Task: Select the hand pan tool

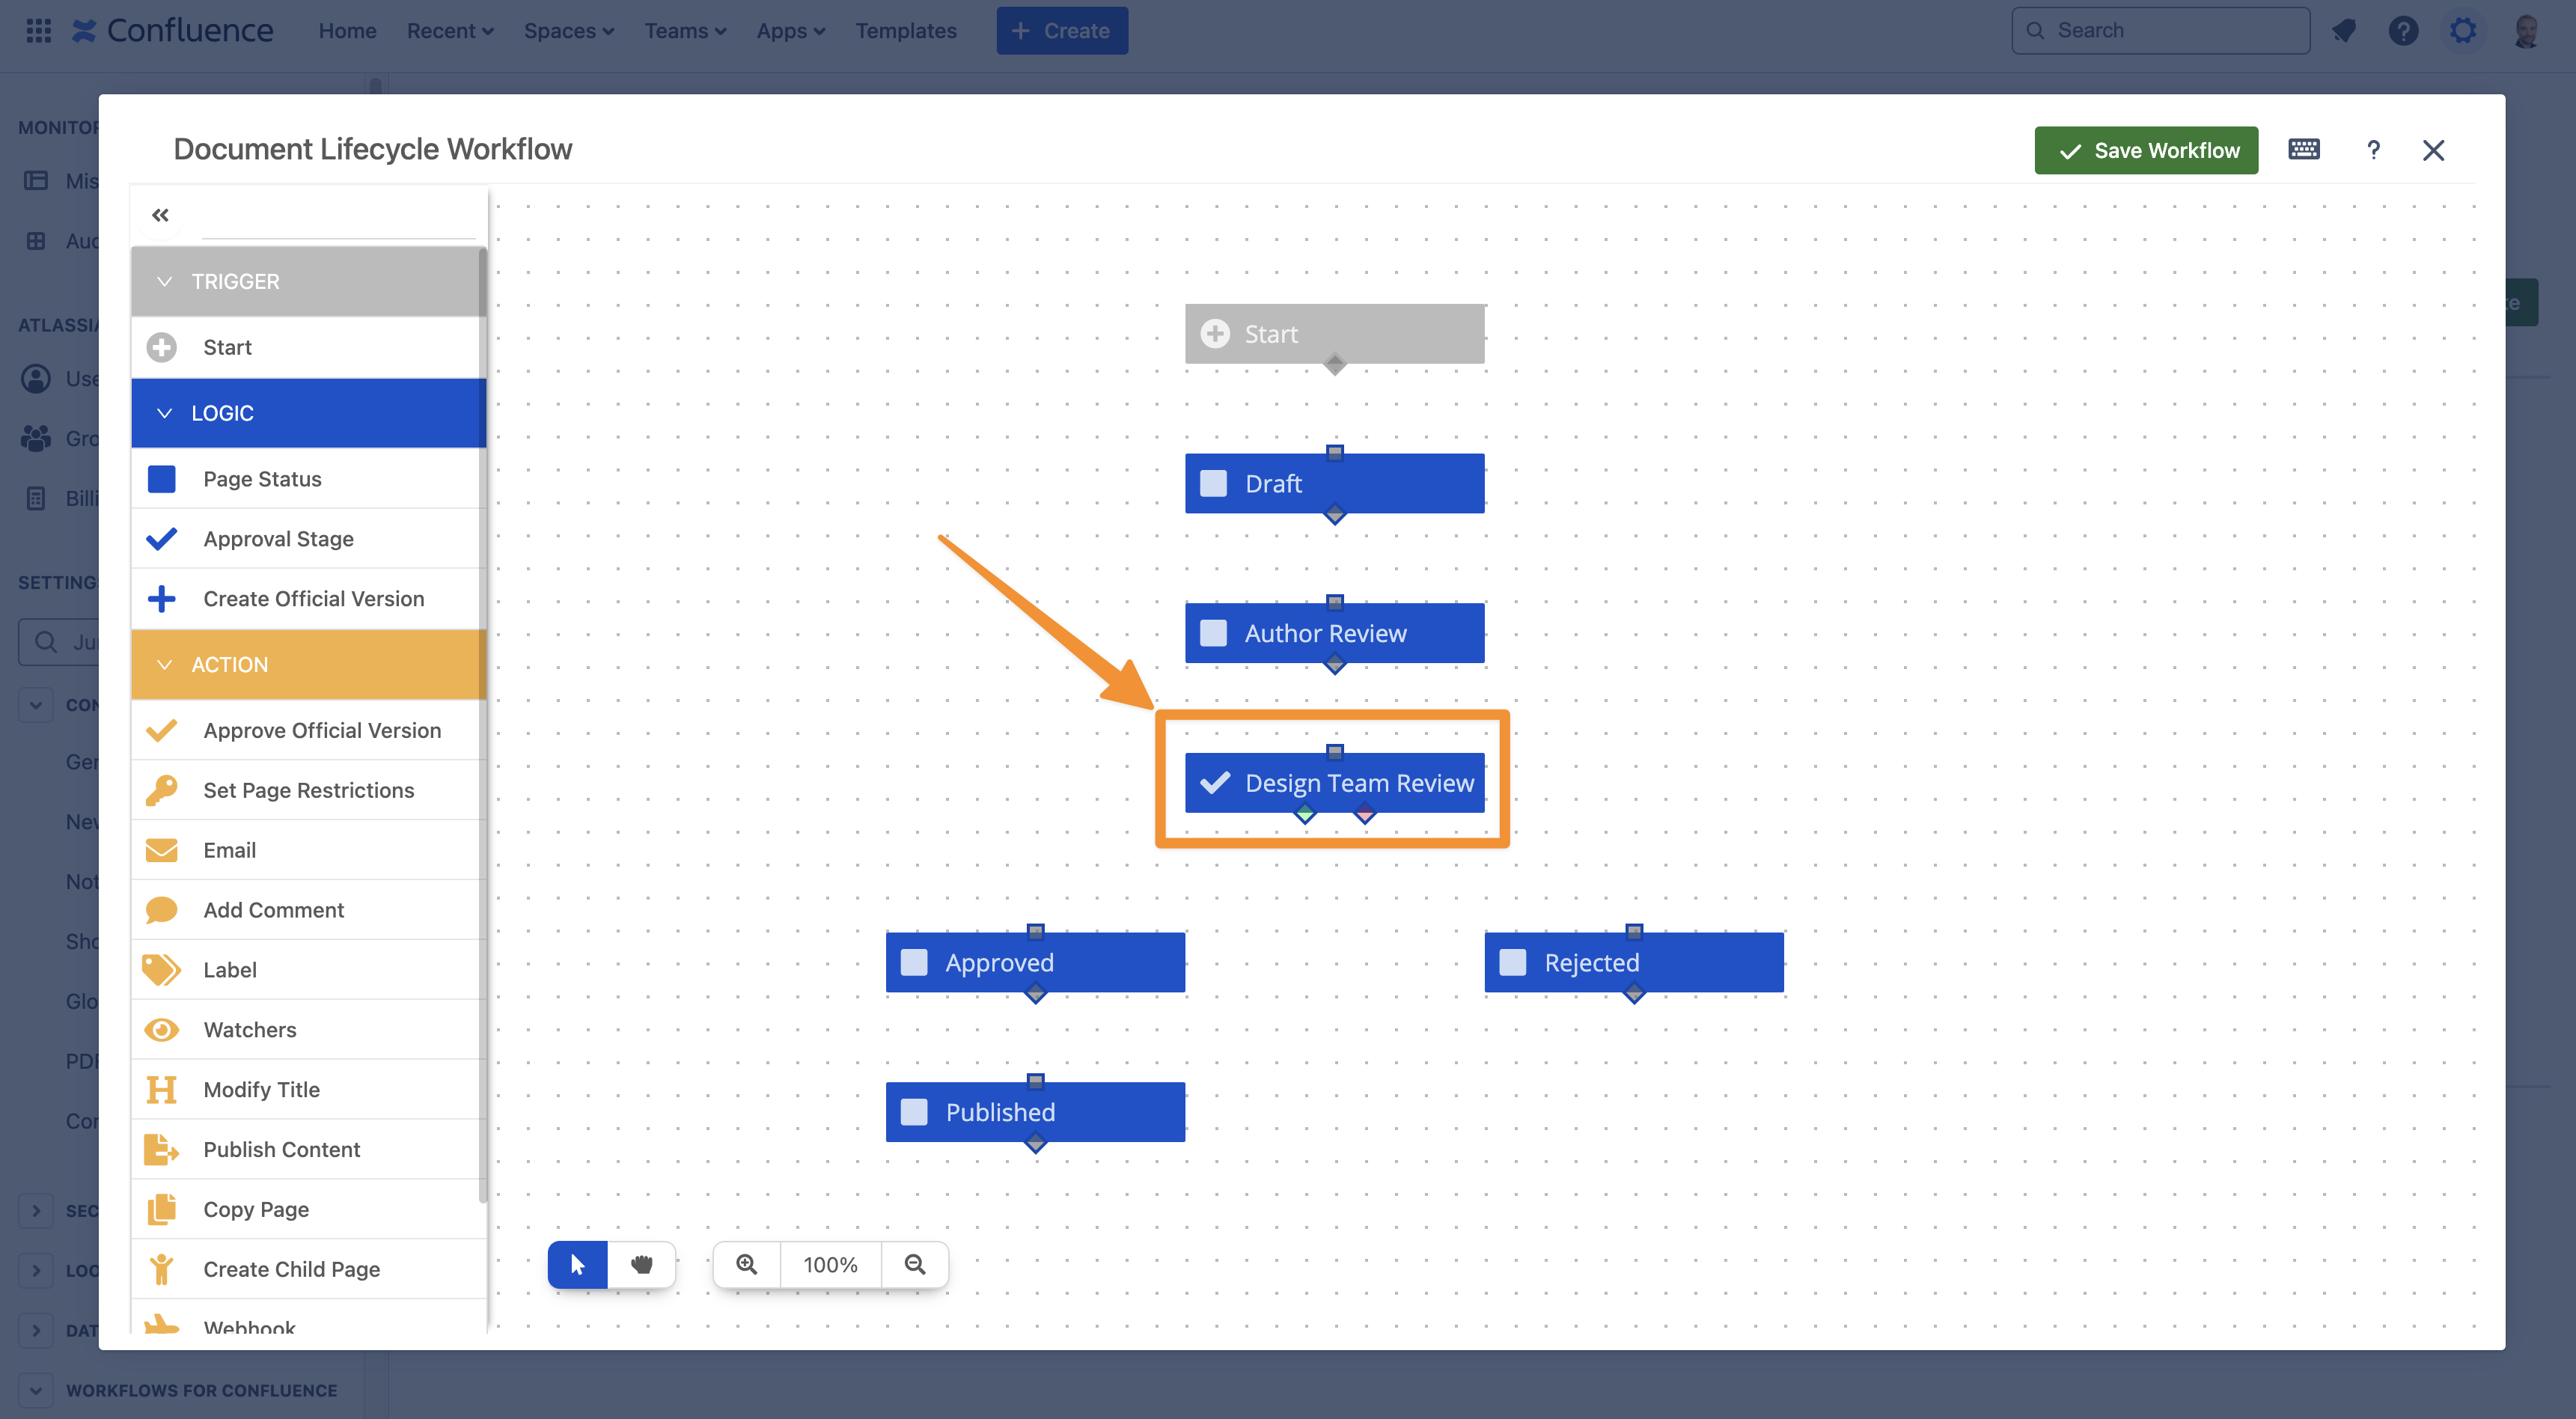Action: [642, 1264]
